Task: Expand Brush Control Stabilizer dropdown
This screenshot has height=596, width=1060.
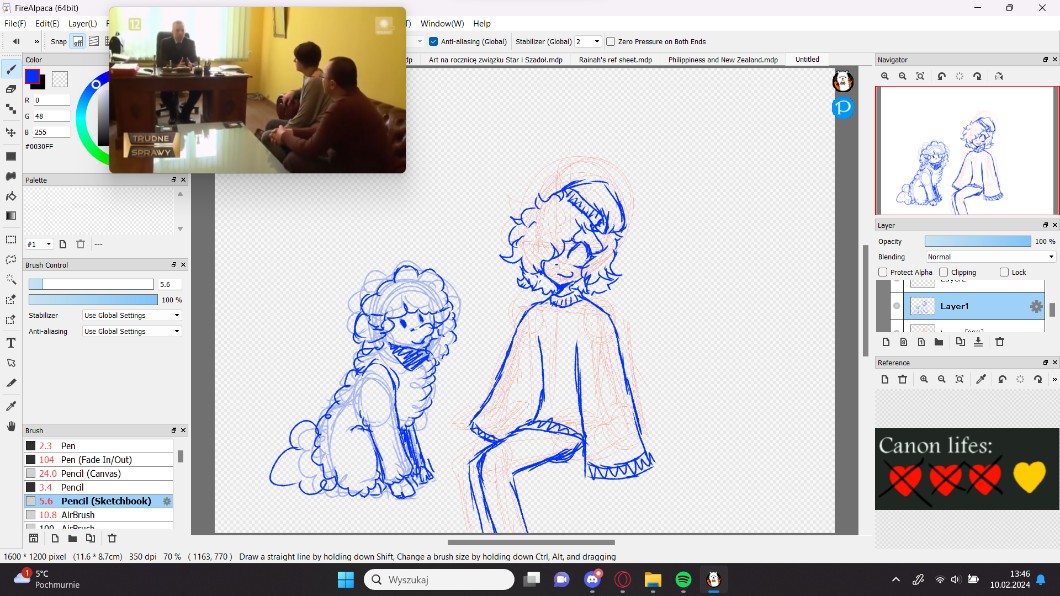Action: pyautogui.click(x=132, y=315)
